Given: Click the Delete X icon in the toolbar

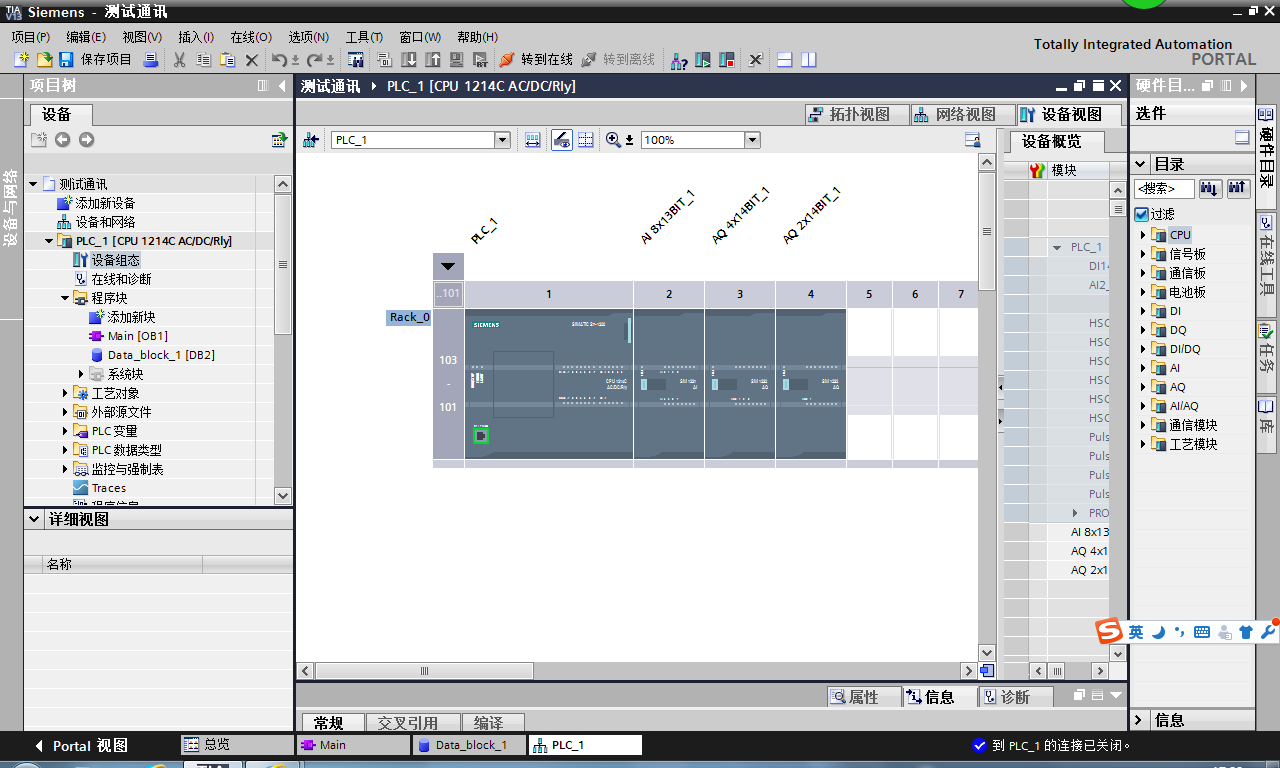Looking at the screenshot, I should pyautogui.click(x=252, y=60).
